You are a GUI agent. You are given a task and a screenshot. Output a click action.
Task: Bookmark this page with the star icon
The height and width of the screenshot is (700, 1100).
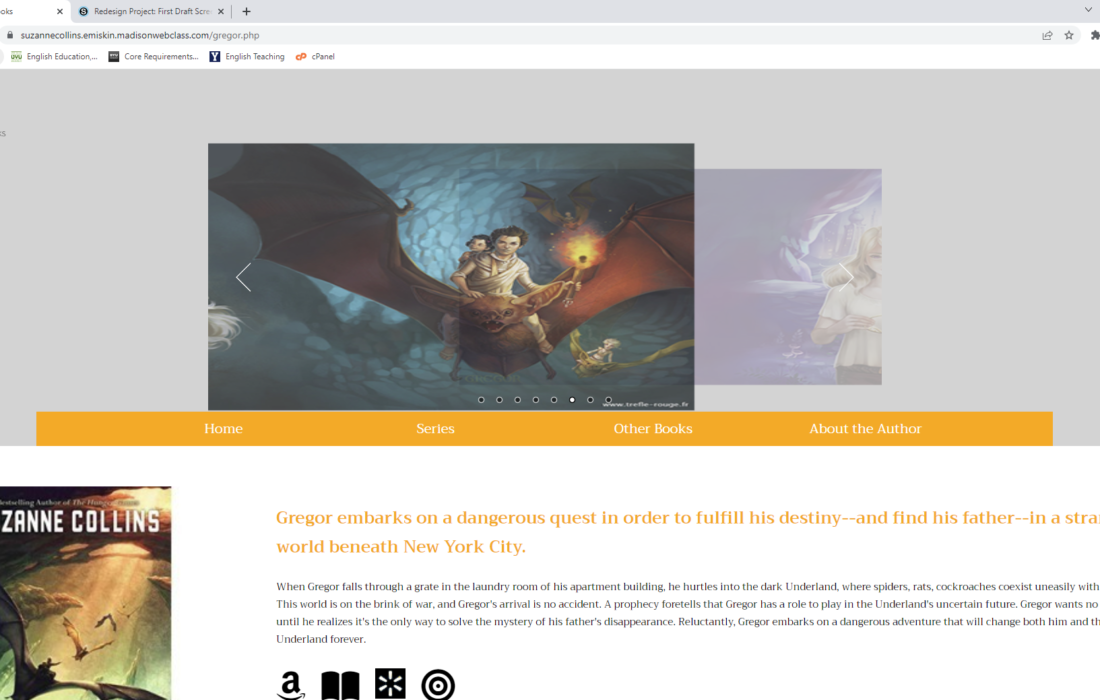pyautogui.click(x=1069, y=35)
